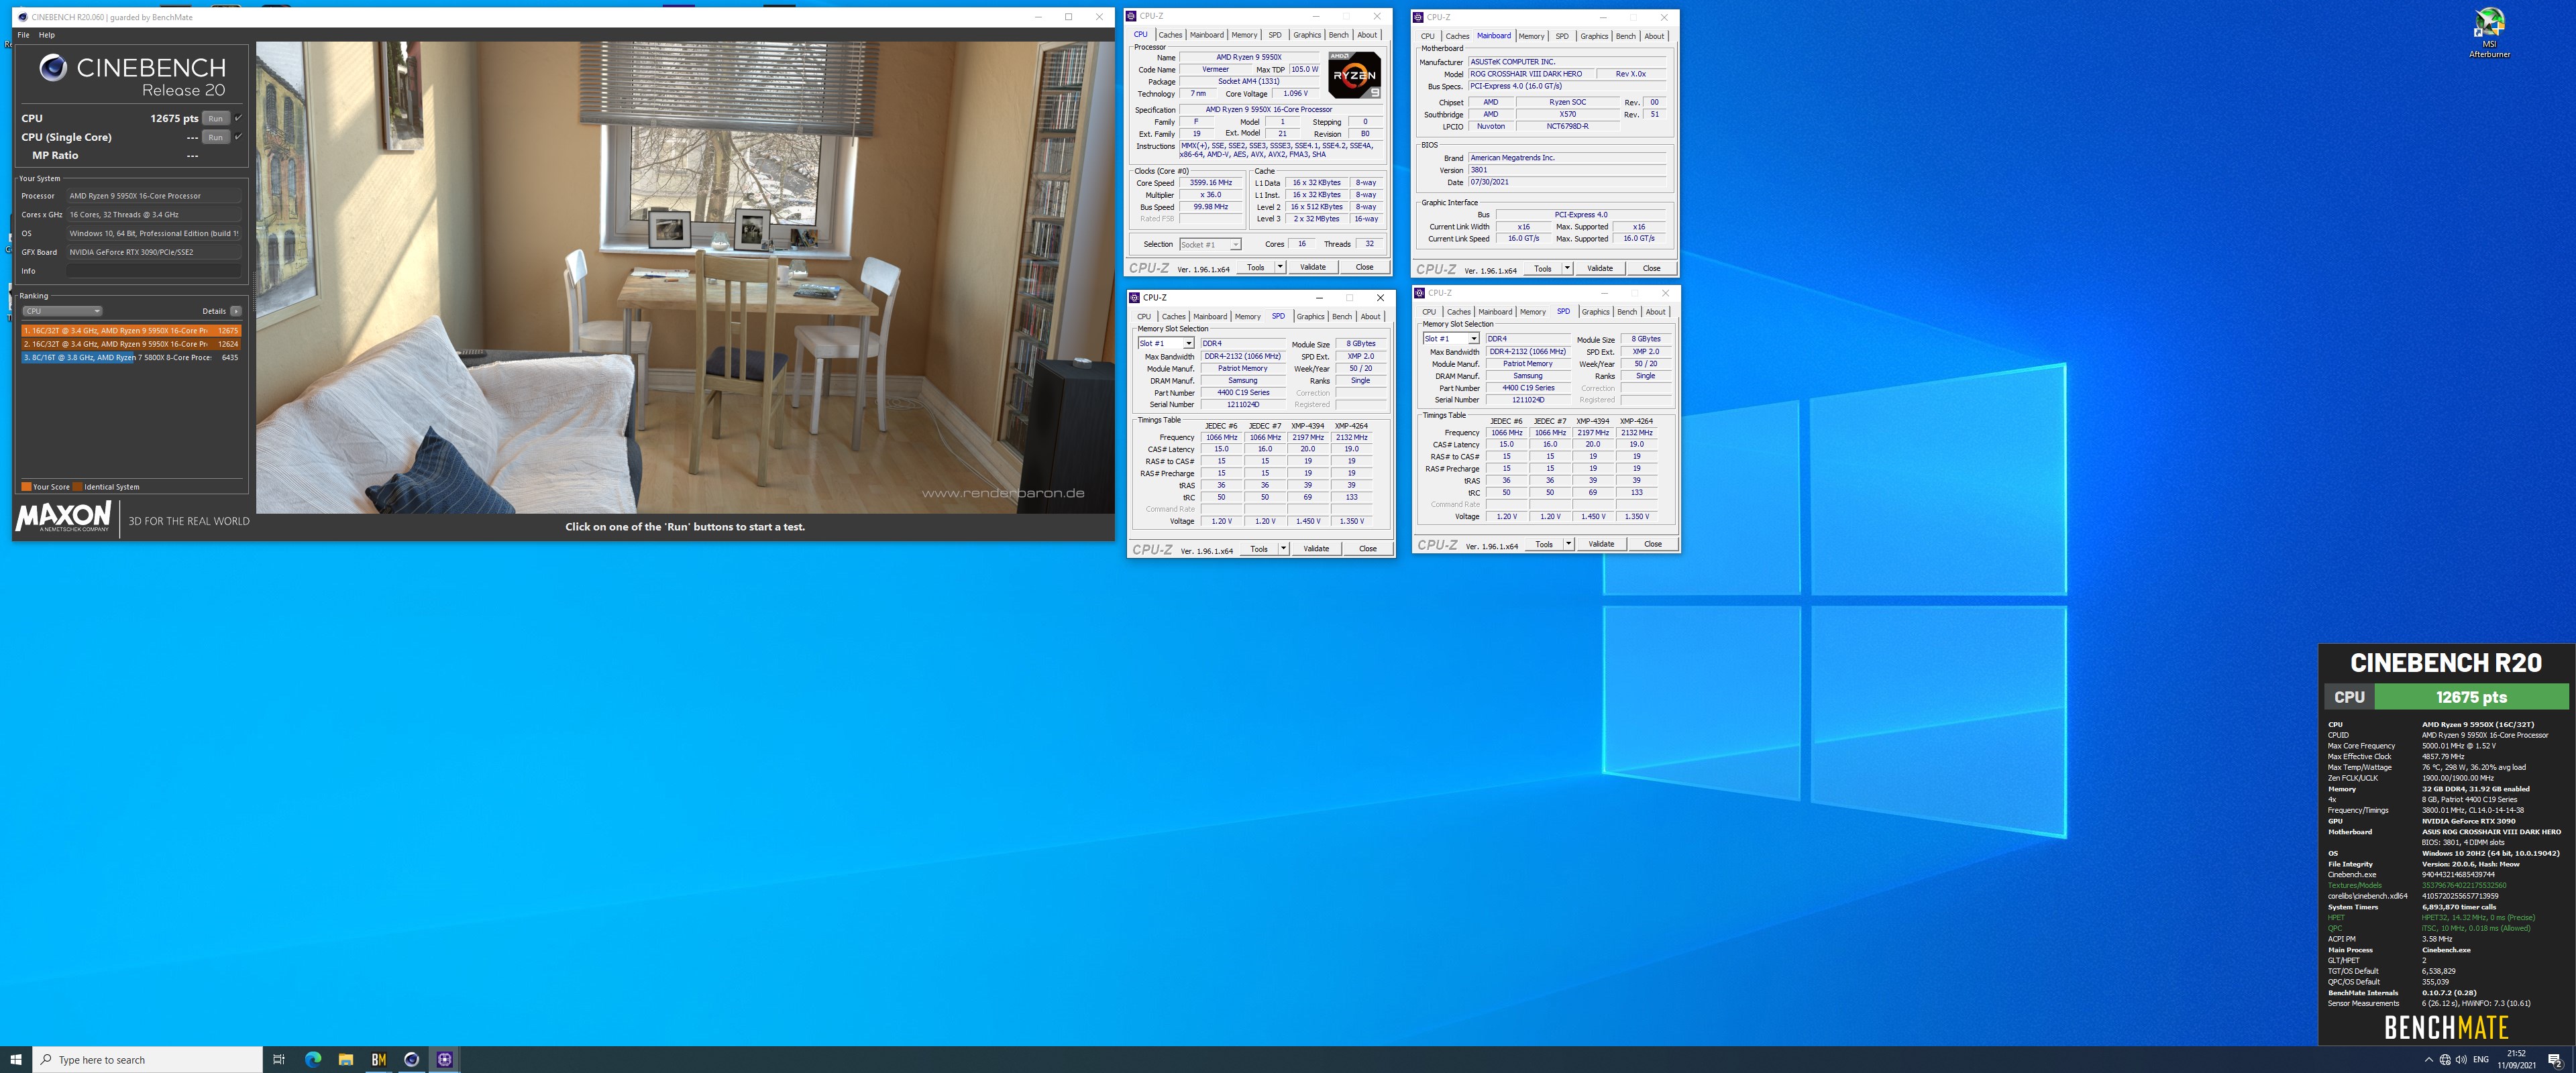Switch to Caches tab in CPU-Z CPU-tab window

(1170, 35)
